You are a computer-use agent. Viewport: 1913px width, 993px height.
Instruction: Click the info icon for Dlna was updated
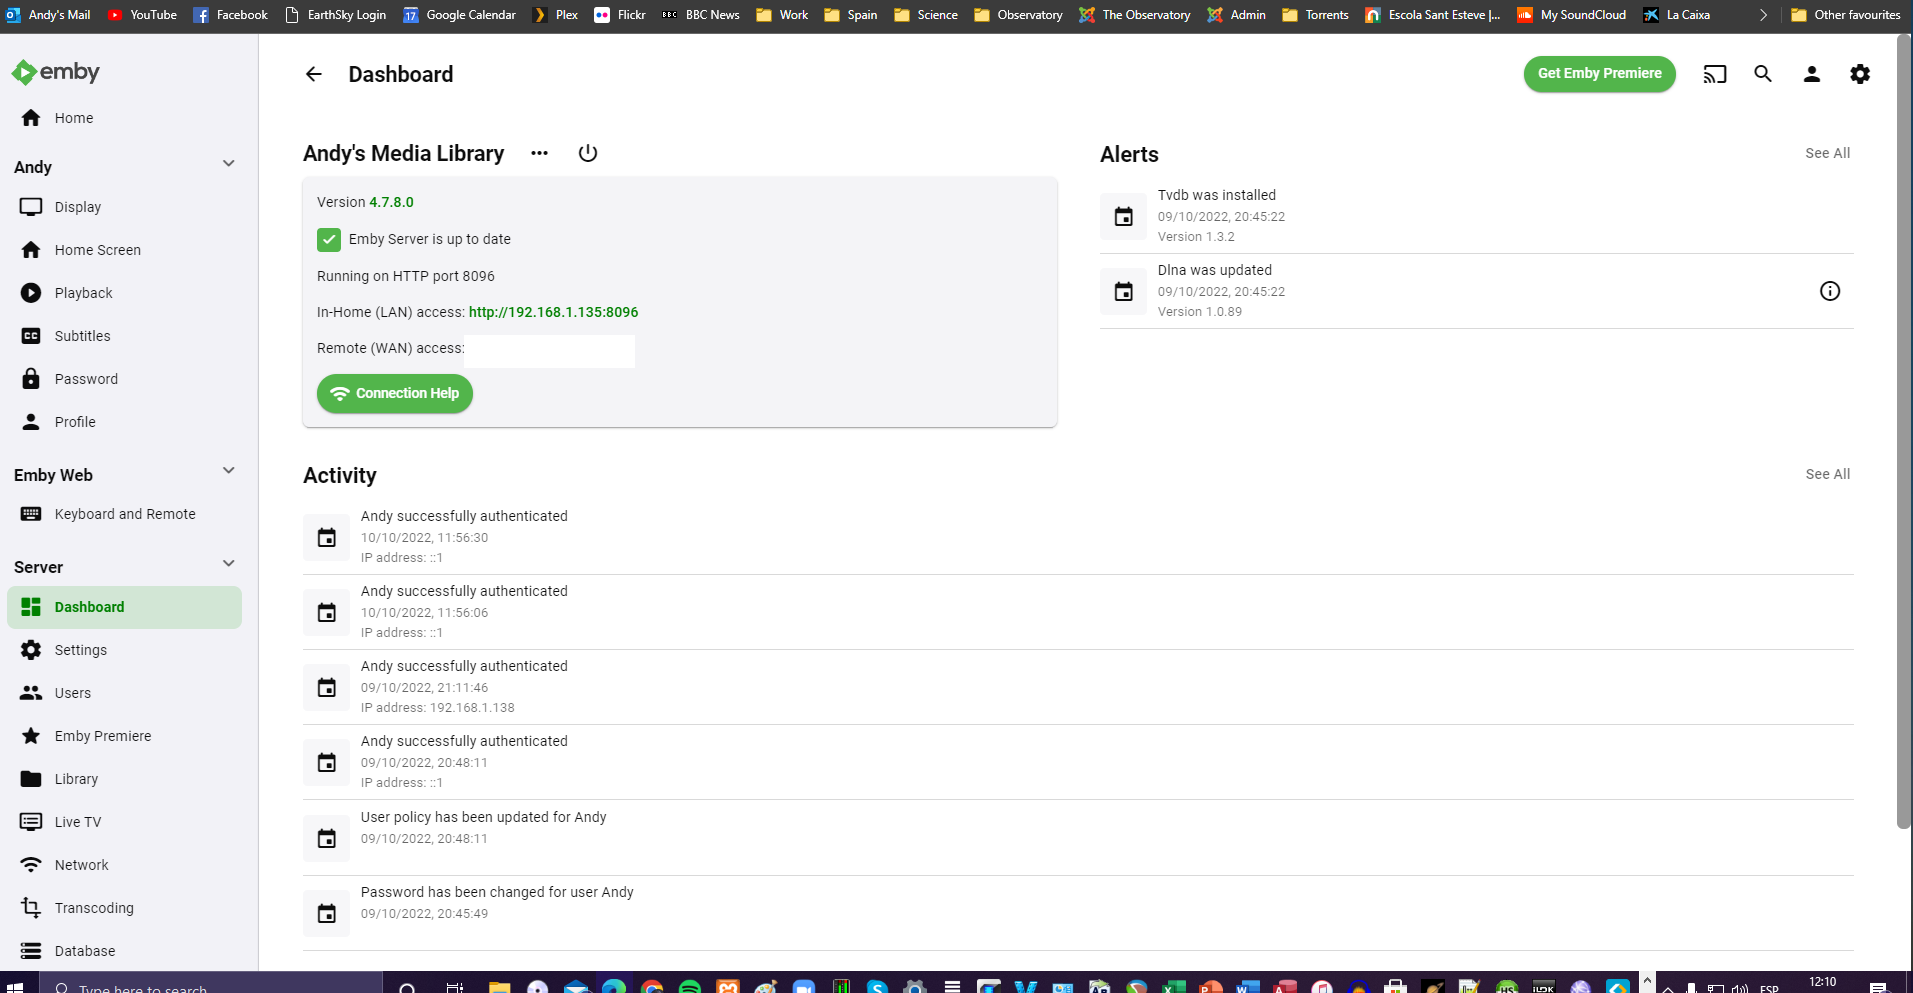pyautogui.click(x=1830, y=291)
